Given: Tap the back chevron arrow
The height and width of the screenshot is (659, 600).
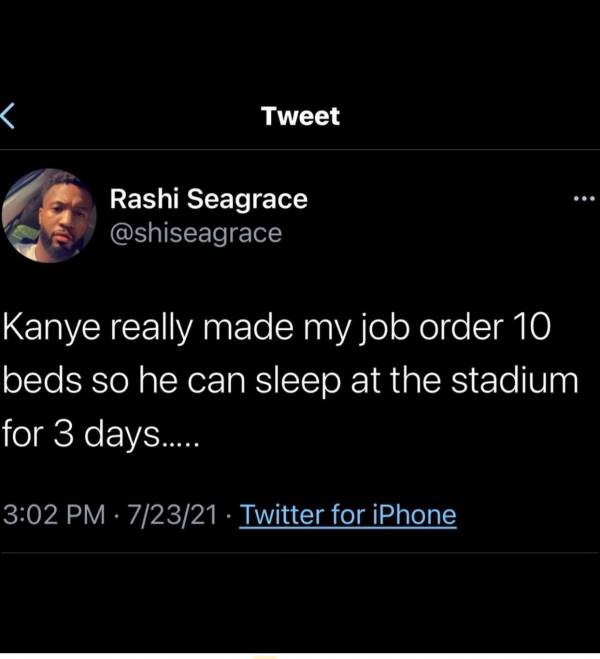Looking at the screenshot, I should pyautogui.click(x=7, y=117).
